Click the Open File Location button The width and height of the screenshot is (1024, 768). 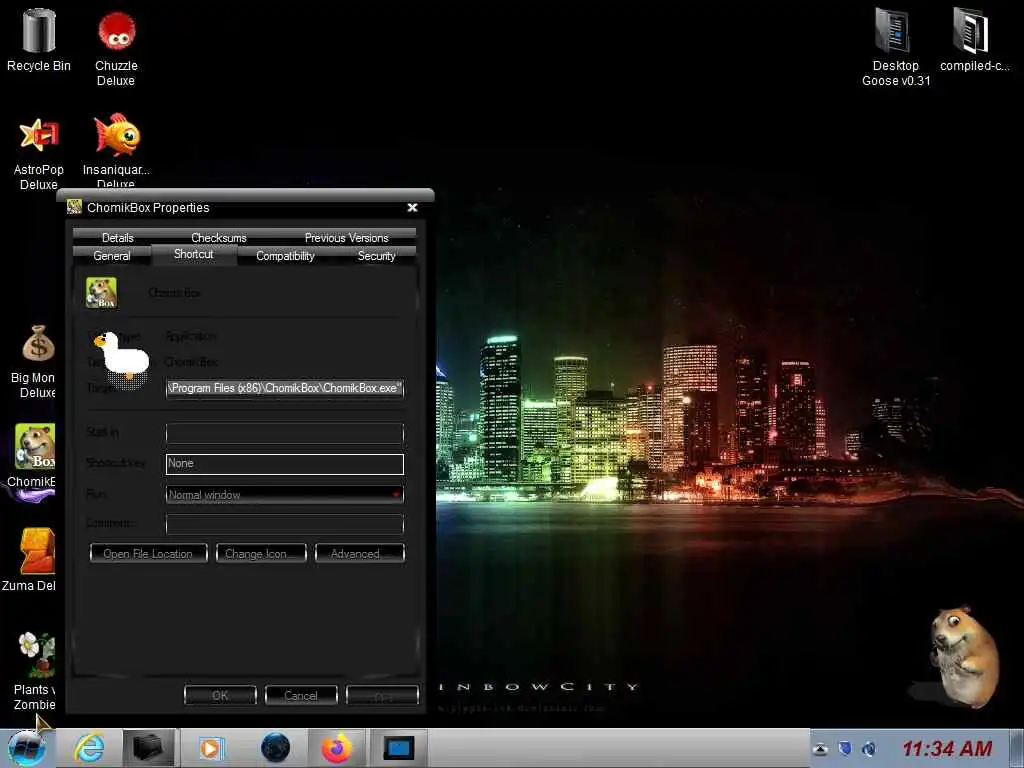click(x=148, y=553)
